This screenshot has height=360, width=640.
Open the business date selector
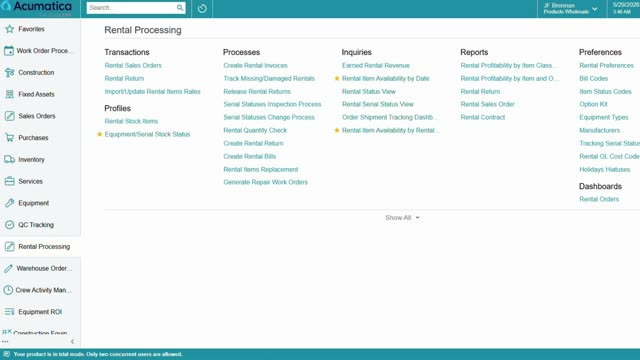[625, 9]
